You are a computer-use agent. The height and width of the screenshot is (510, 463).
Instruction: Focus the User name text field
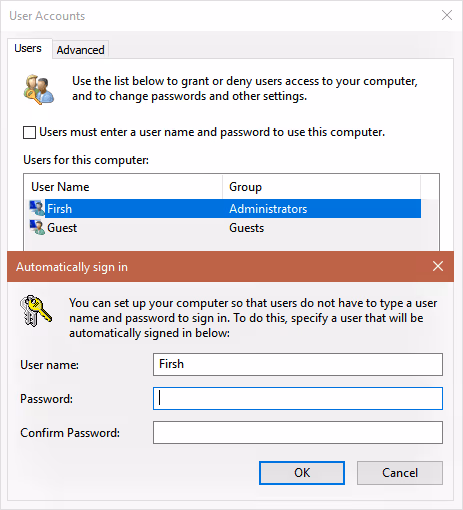[298, 364]
